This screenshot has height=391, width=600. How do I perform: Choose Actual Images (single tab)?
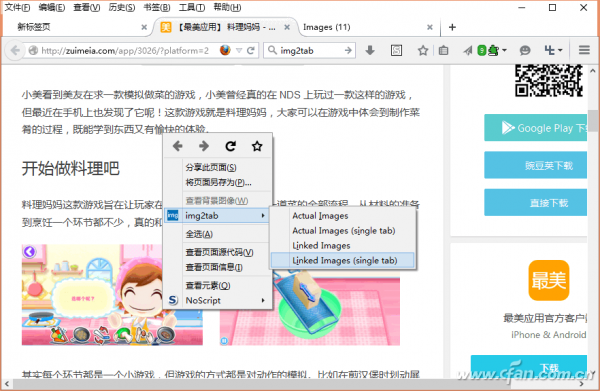pos(342,231)
